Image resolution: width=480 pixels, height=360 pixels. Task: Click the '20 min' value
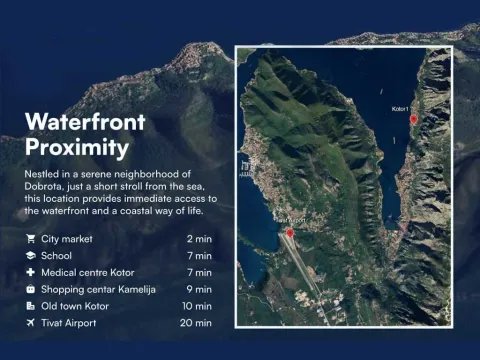click(196, 323)
